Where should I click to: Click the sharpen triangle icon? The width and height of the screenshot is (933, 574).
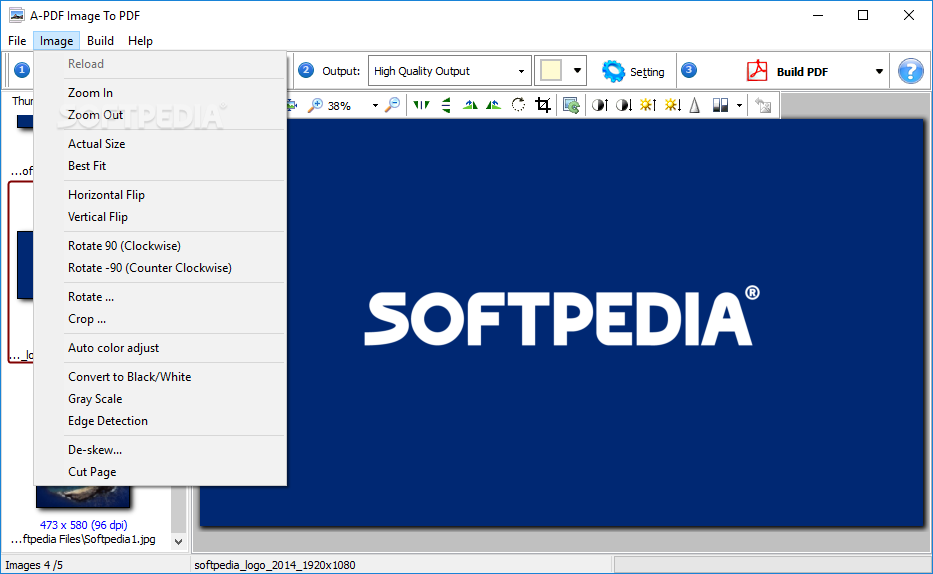(x=694, y=105)
